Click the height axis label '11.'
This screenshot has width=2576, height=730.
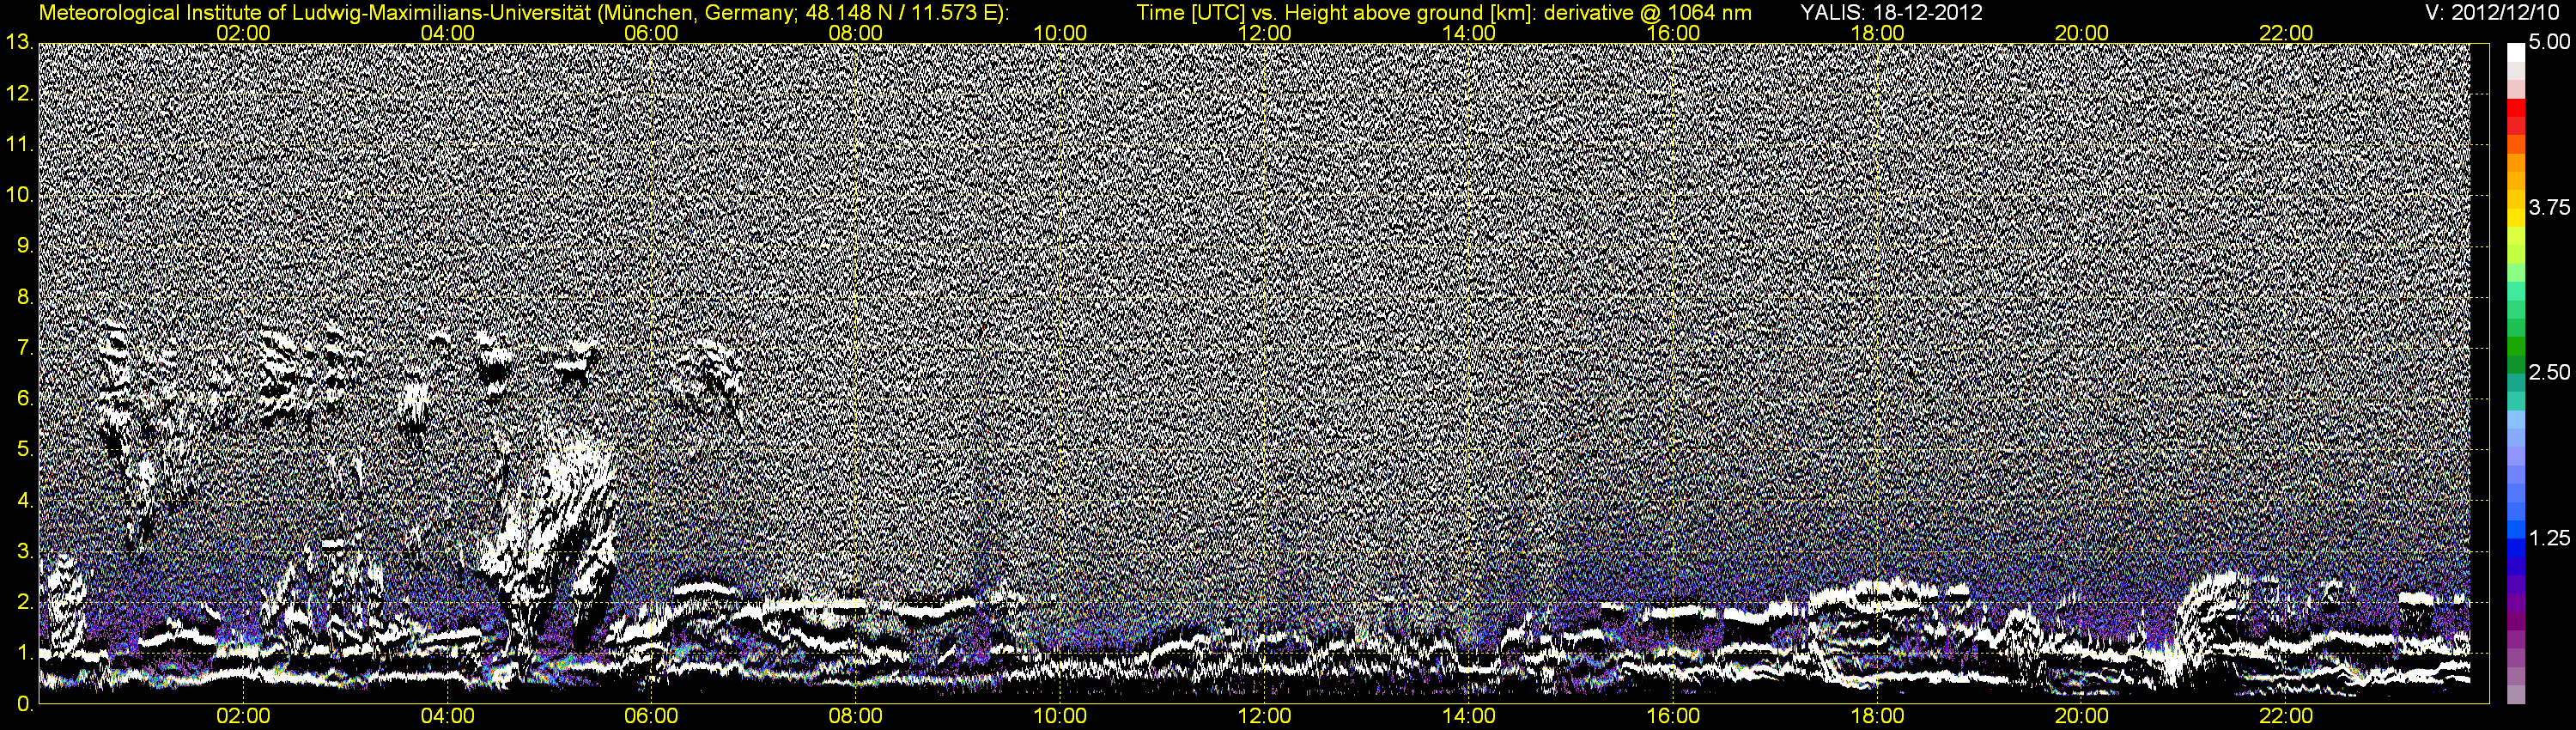[19, 145]
